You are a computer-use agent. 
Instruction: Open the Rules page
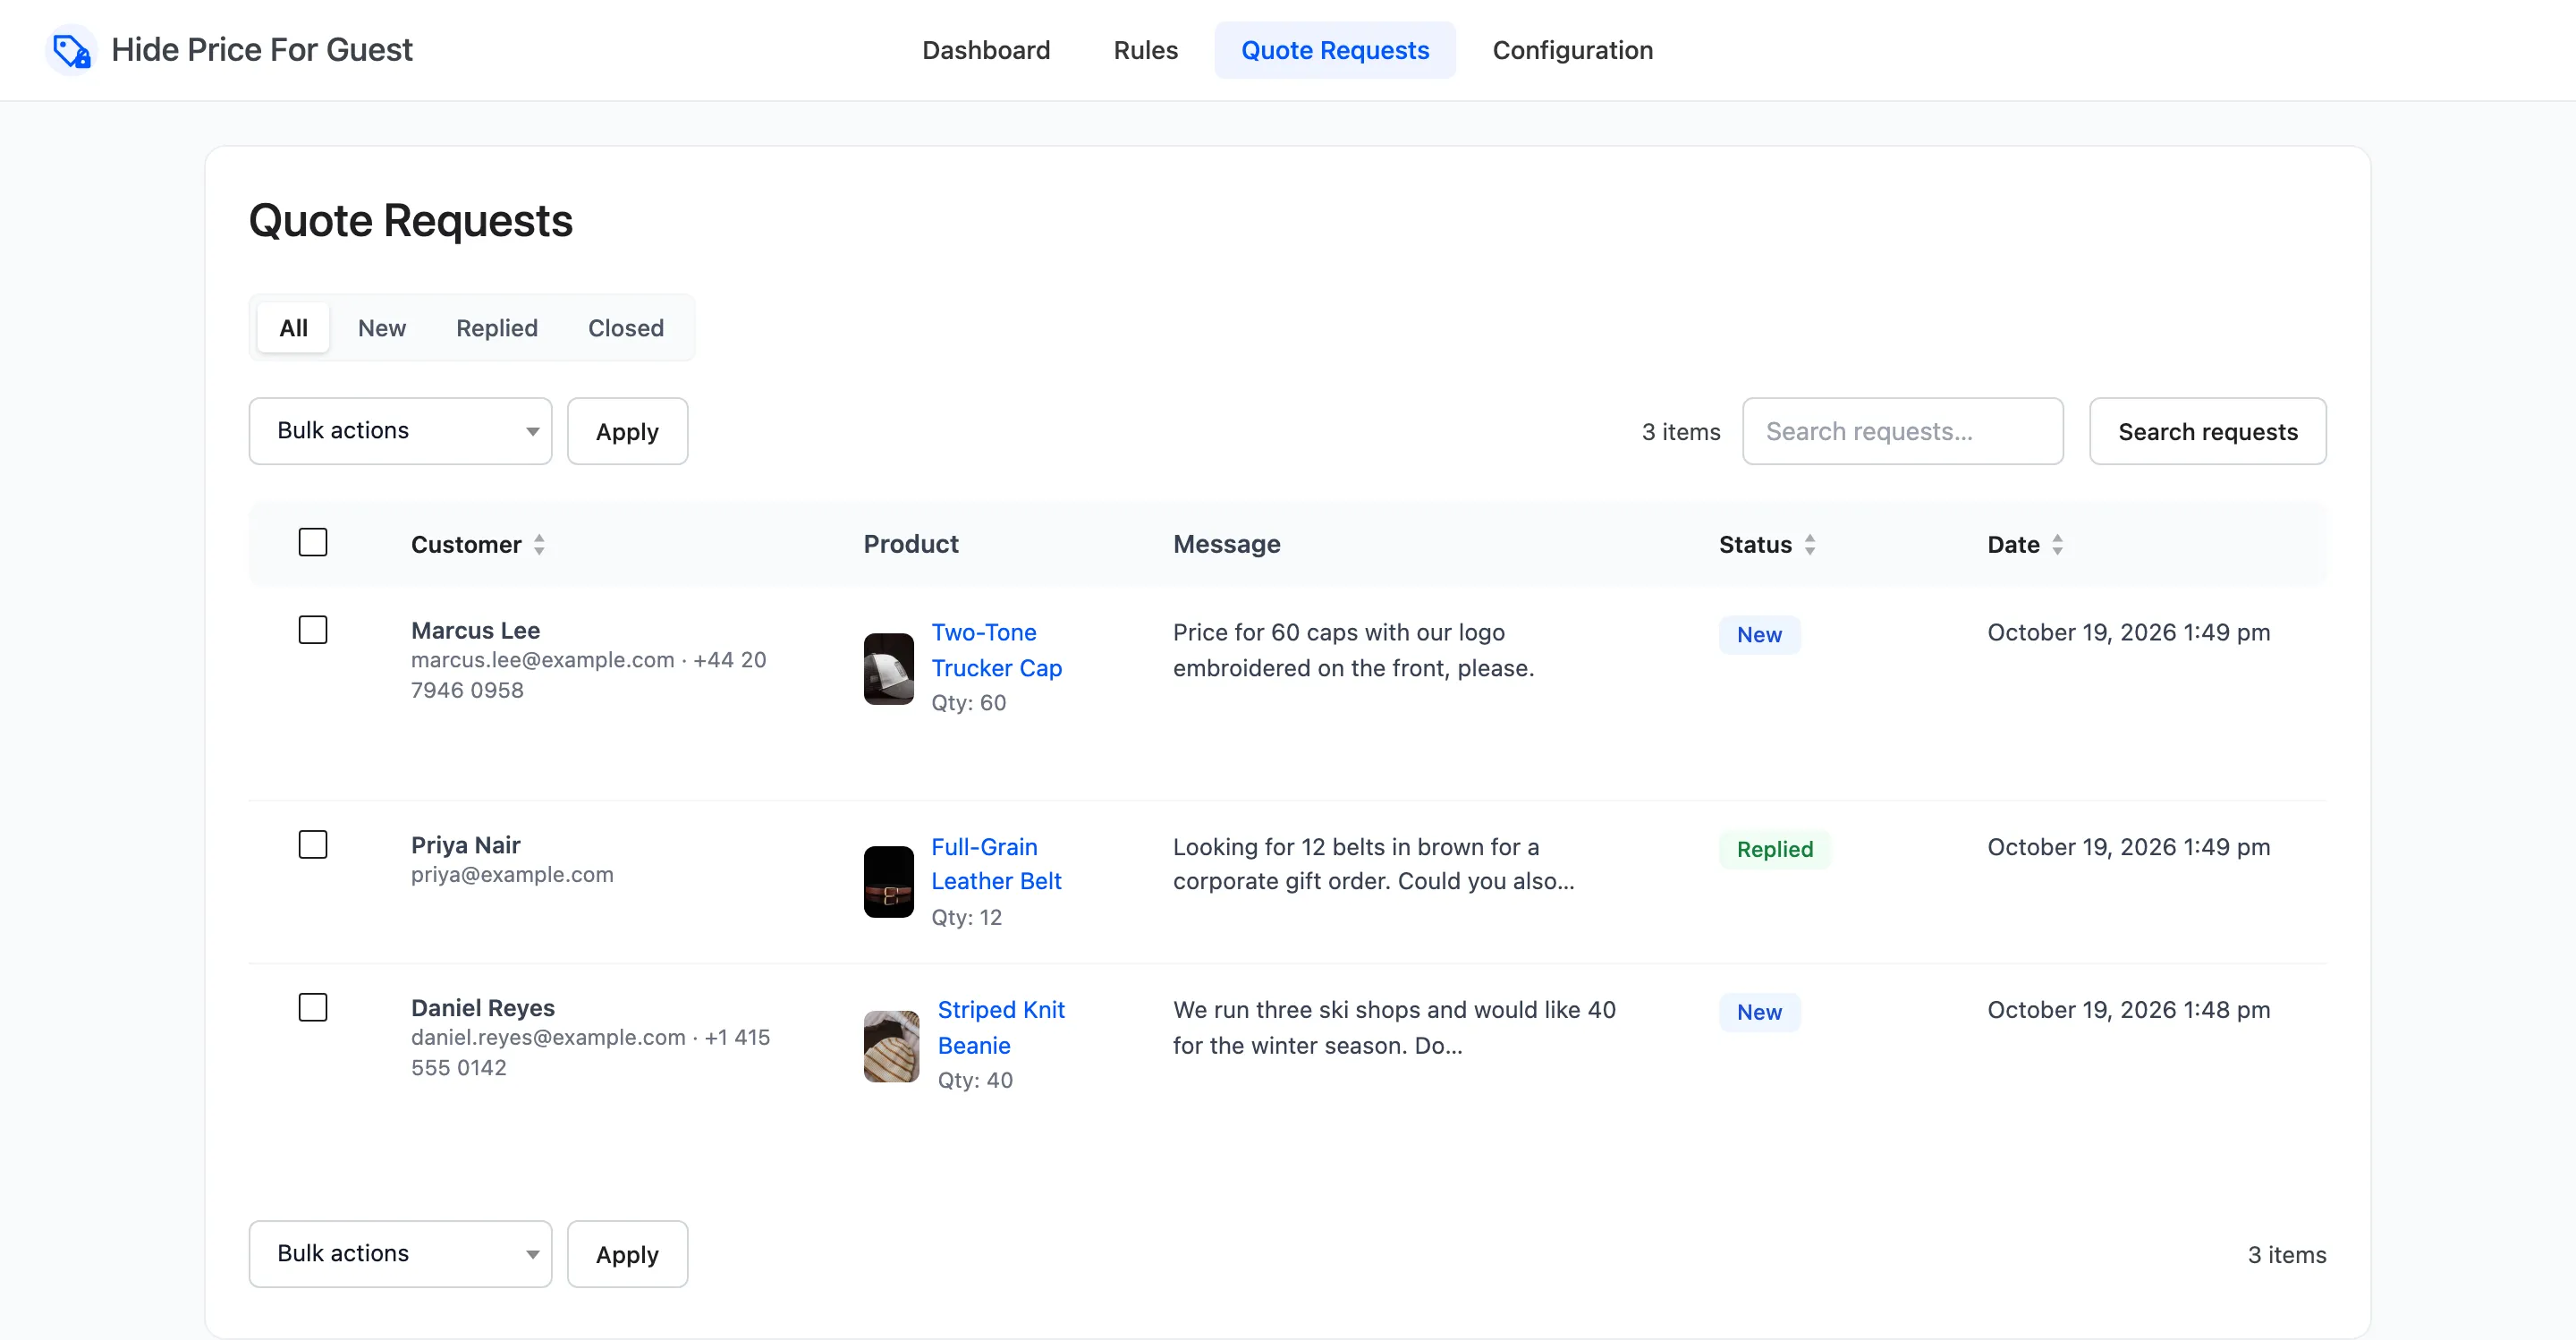pyautogui.click(x=1146, y=50)
